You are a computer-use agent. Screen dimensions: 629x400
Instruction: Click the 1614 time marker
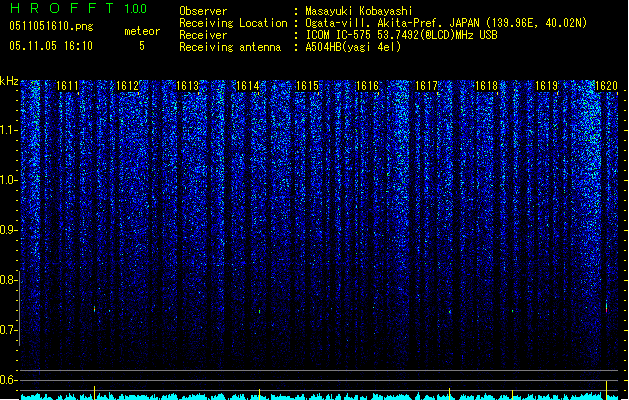pos(248,86)
